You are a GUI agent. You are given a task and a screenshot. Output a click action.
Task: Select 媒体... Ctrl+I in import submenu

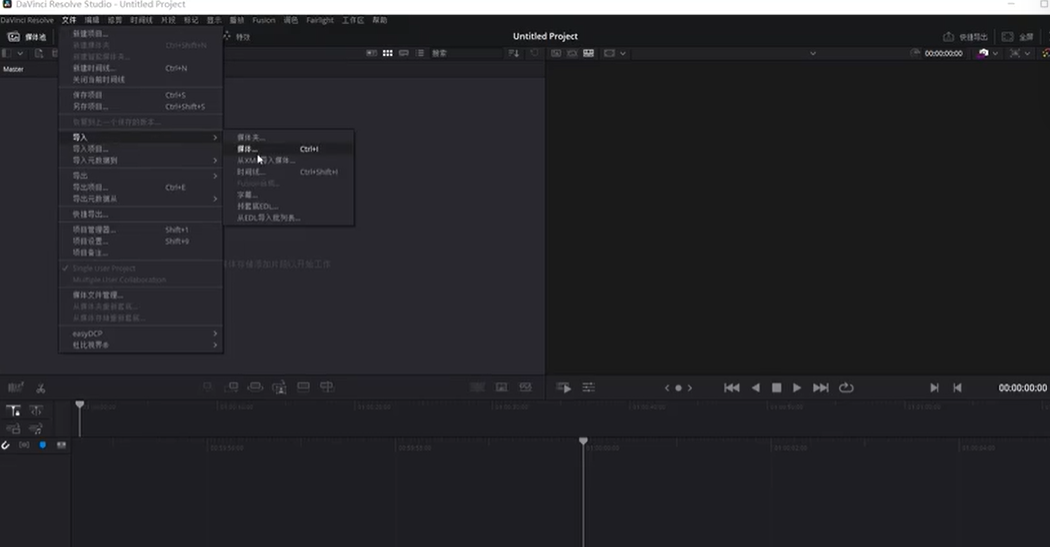288,149
